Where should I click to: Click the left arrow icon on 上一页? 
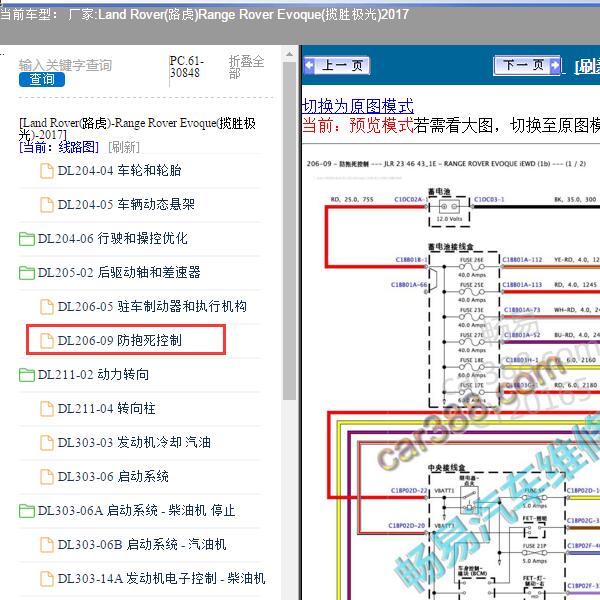tap(309, 65)
